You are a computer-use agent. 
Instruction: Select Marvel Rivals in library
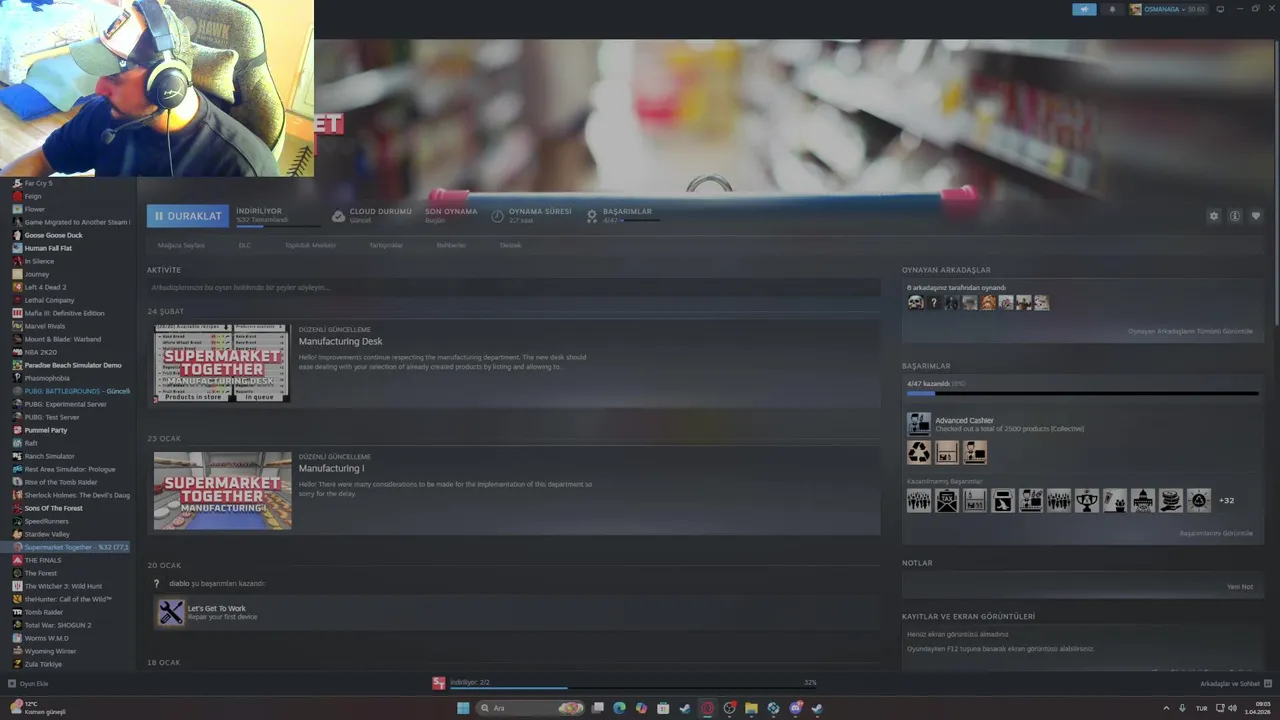pos(44,326)
